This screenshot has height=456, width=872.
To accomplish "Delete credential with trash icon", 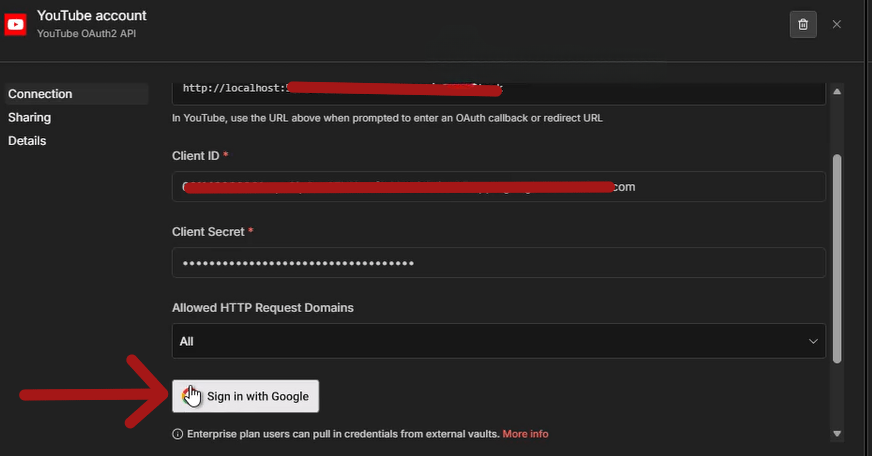I will 803,24.
